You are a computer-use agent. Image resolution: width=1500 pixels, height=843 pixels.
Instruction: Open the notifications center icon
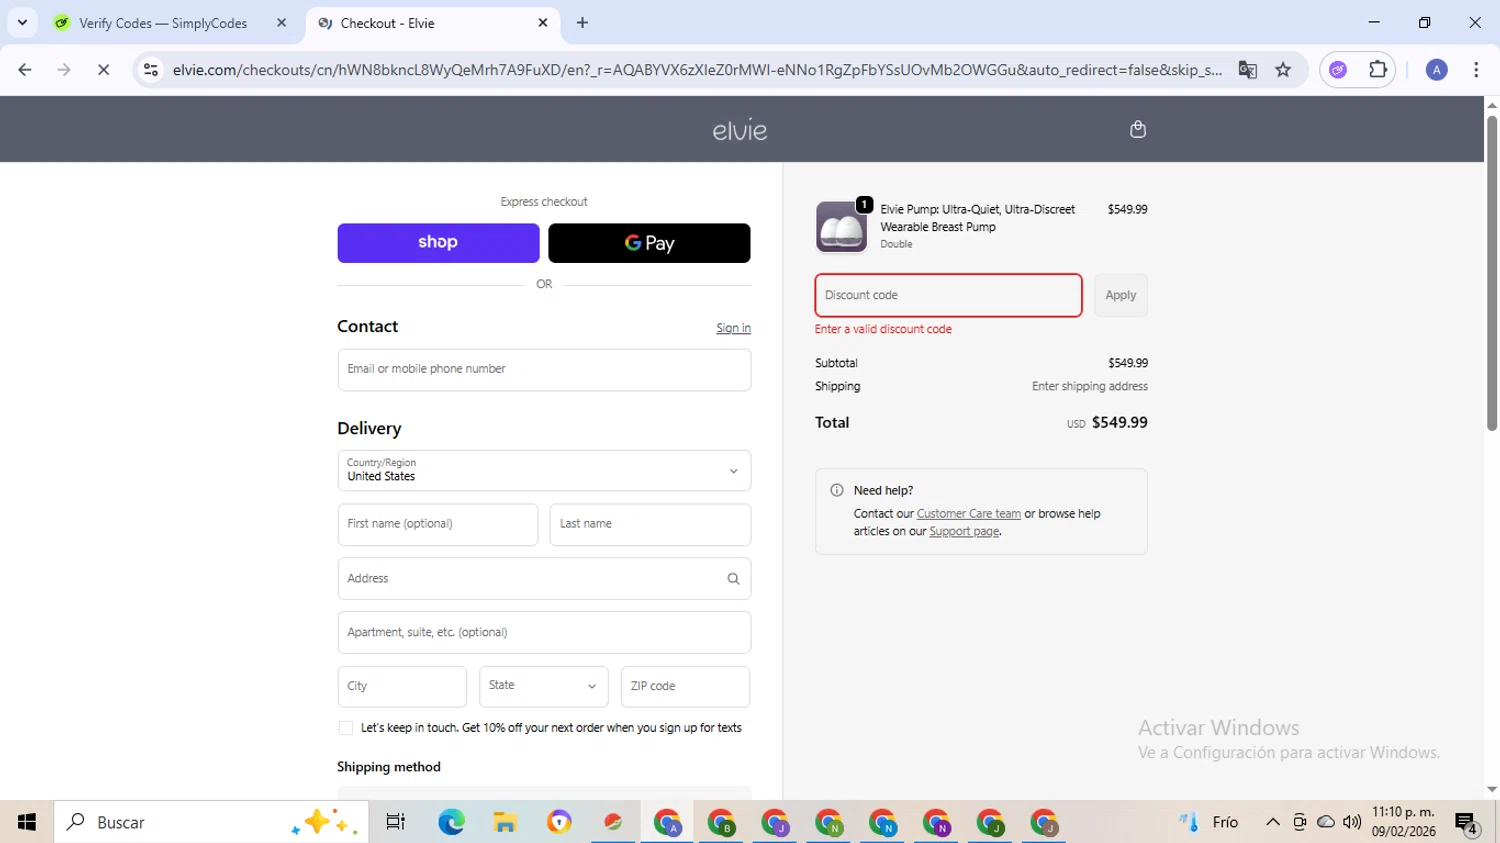click(x=1467, y=823)
